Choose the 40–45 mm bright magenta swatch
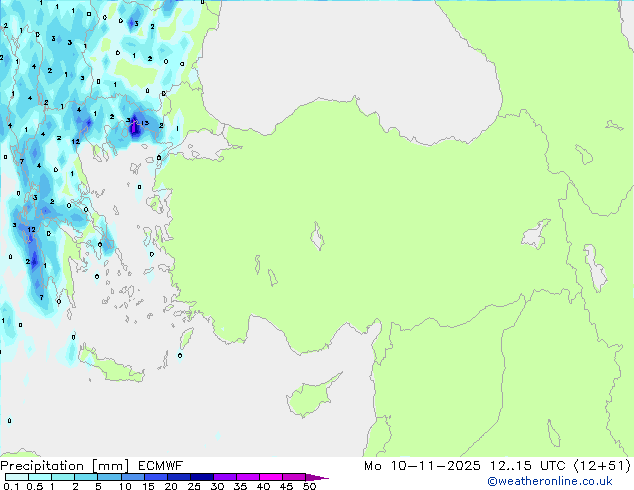The height and width of the screenshot is (490, 634). [x=271, y=477]
